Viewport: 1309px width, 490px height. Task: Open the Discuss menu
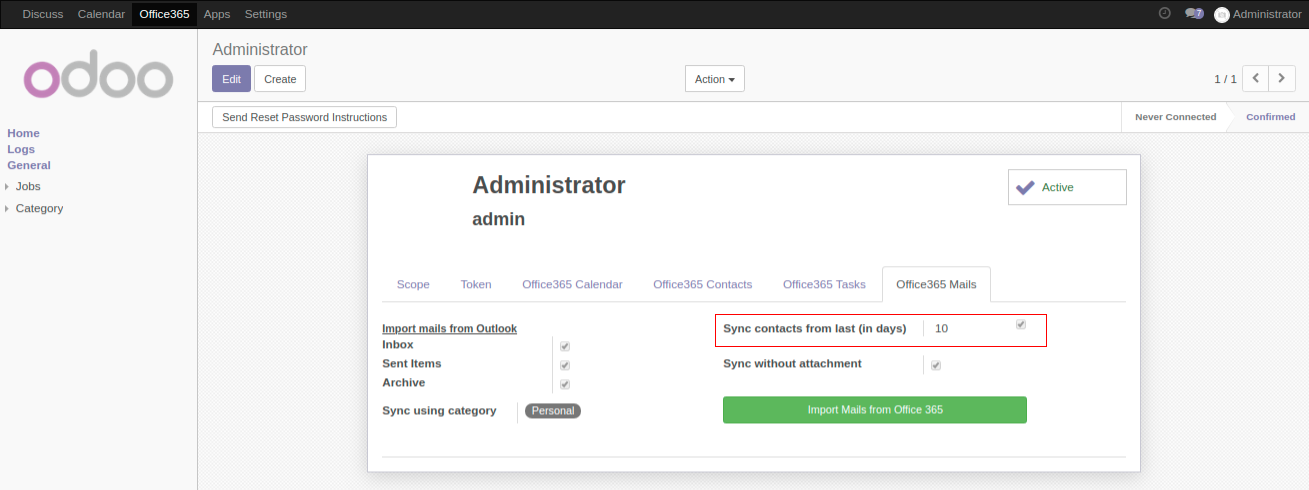point(43,14)
